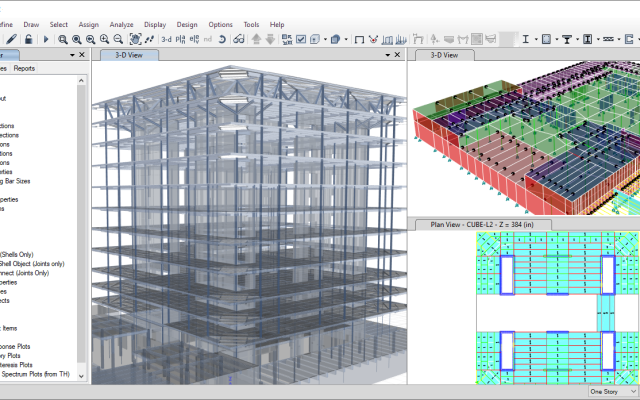Click the rotate 3D view icon

click(x=220, y=39)
